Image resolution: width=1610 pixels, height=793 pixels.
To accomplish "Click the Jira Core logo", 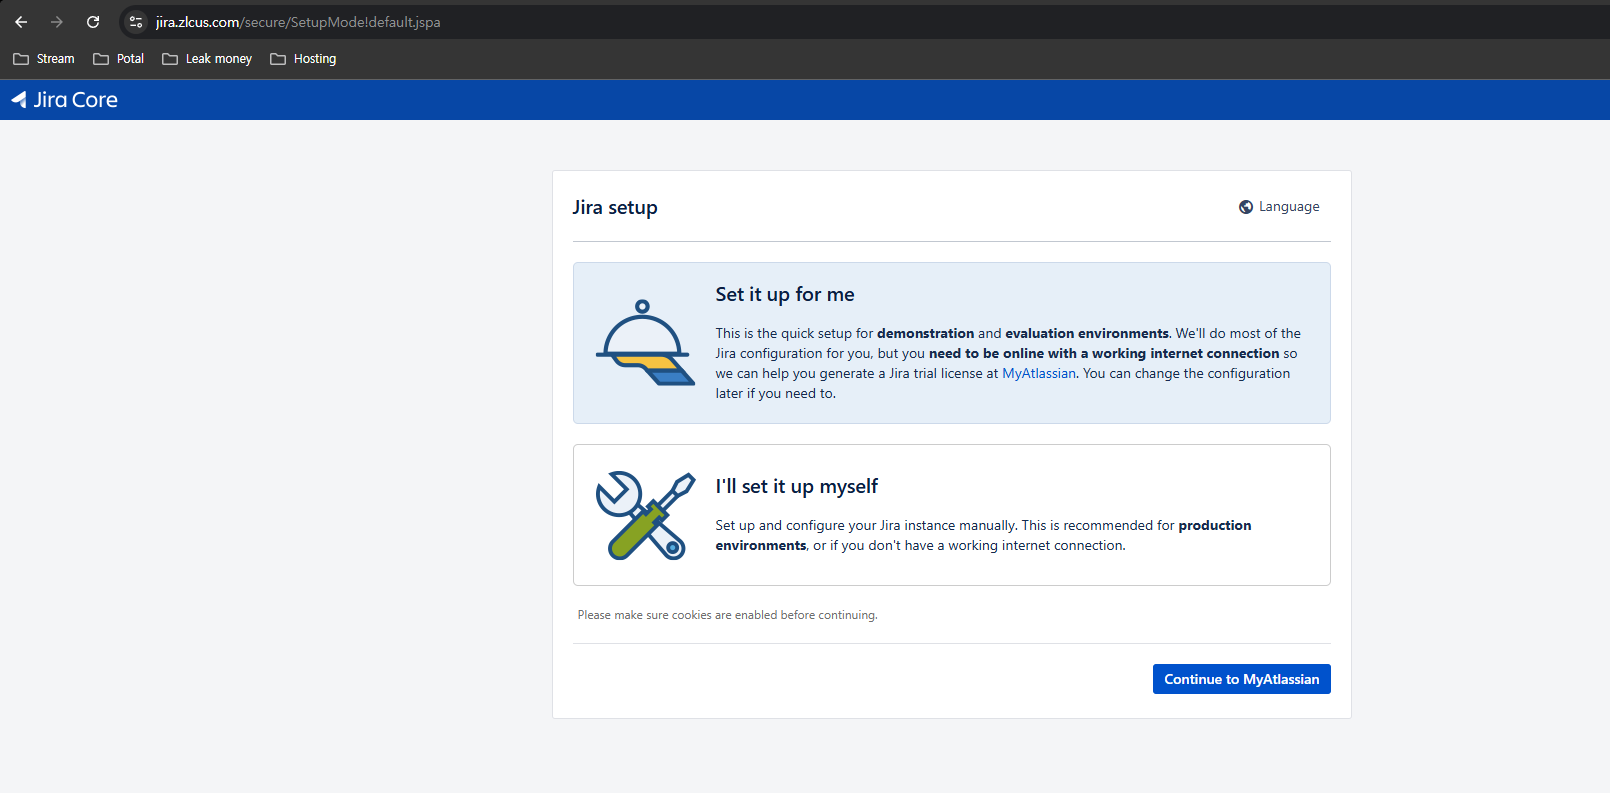I will tap(64, 100).
